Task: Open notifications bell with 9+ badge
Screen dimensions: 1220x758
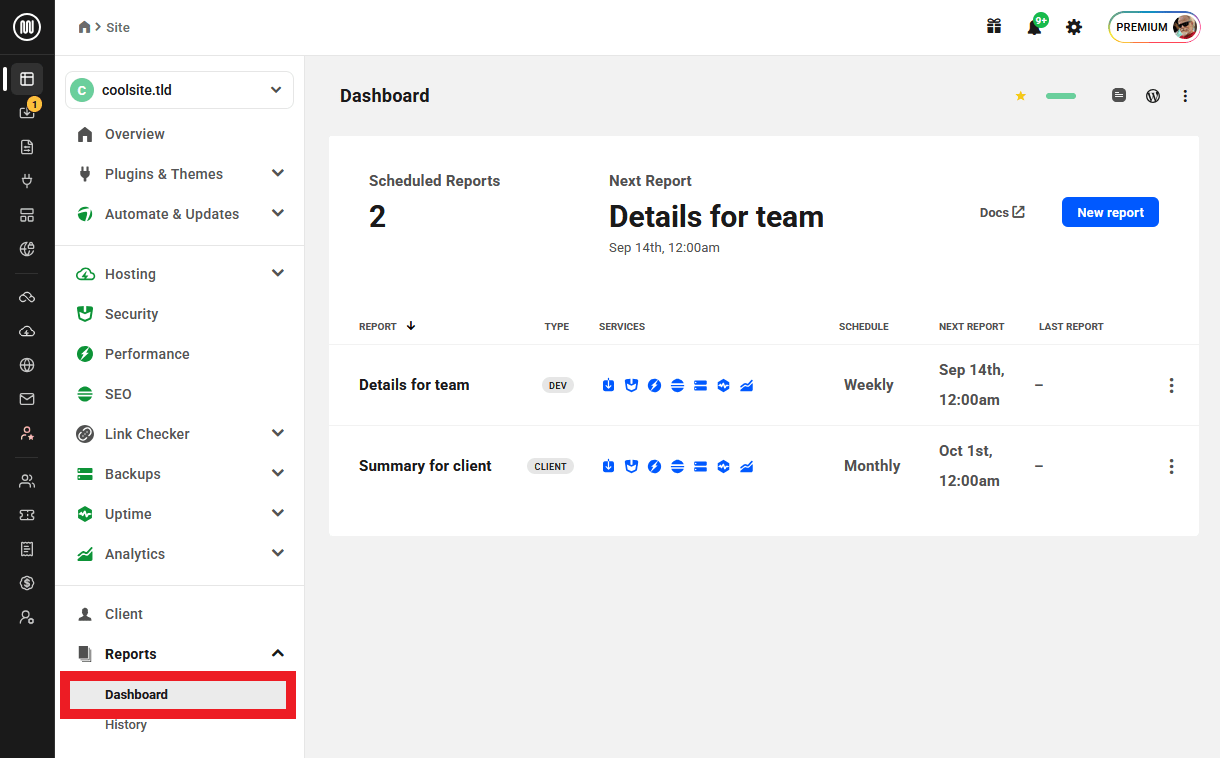Action: click(x=1035, y=26)
